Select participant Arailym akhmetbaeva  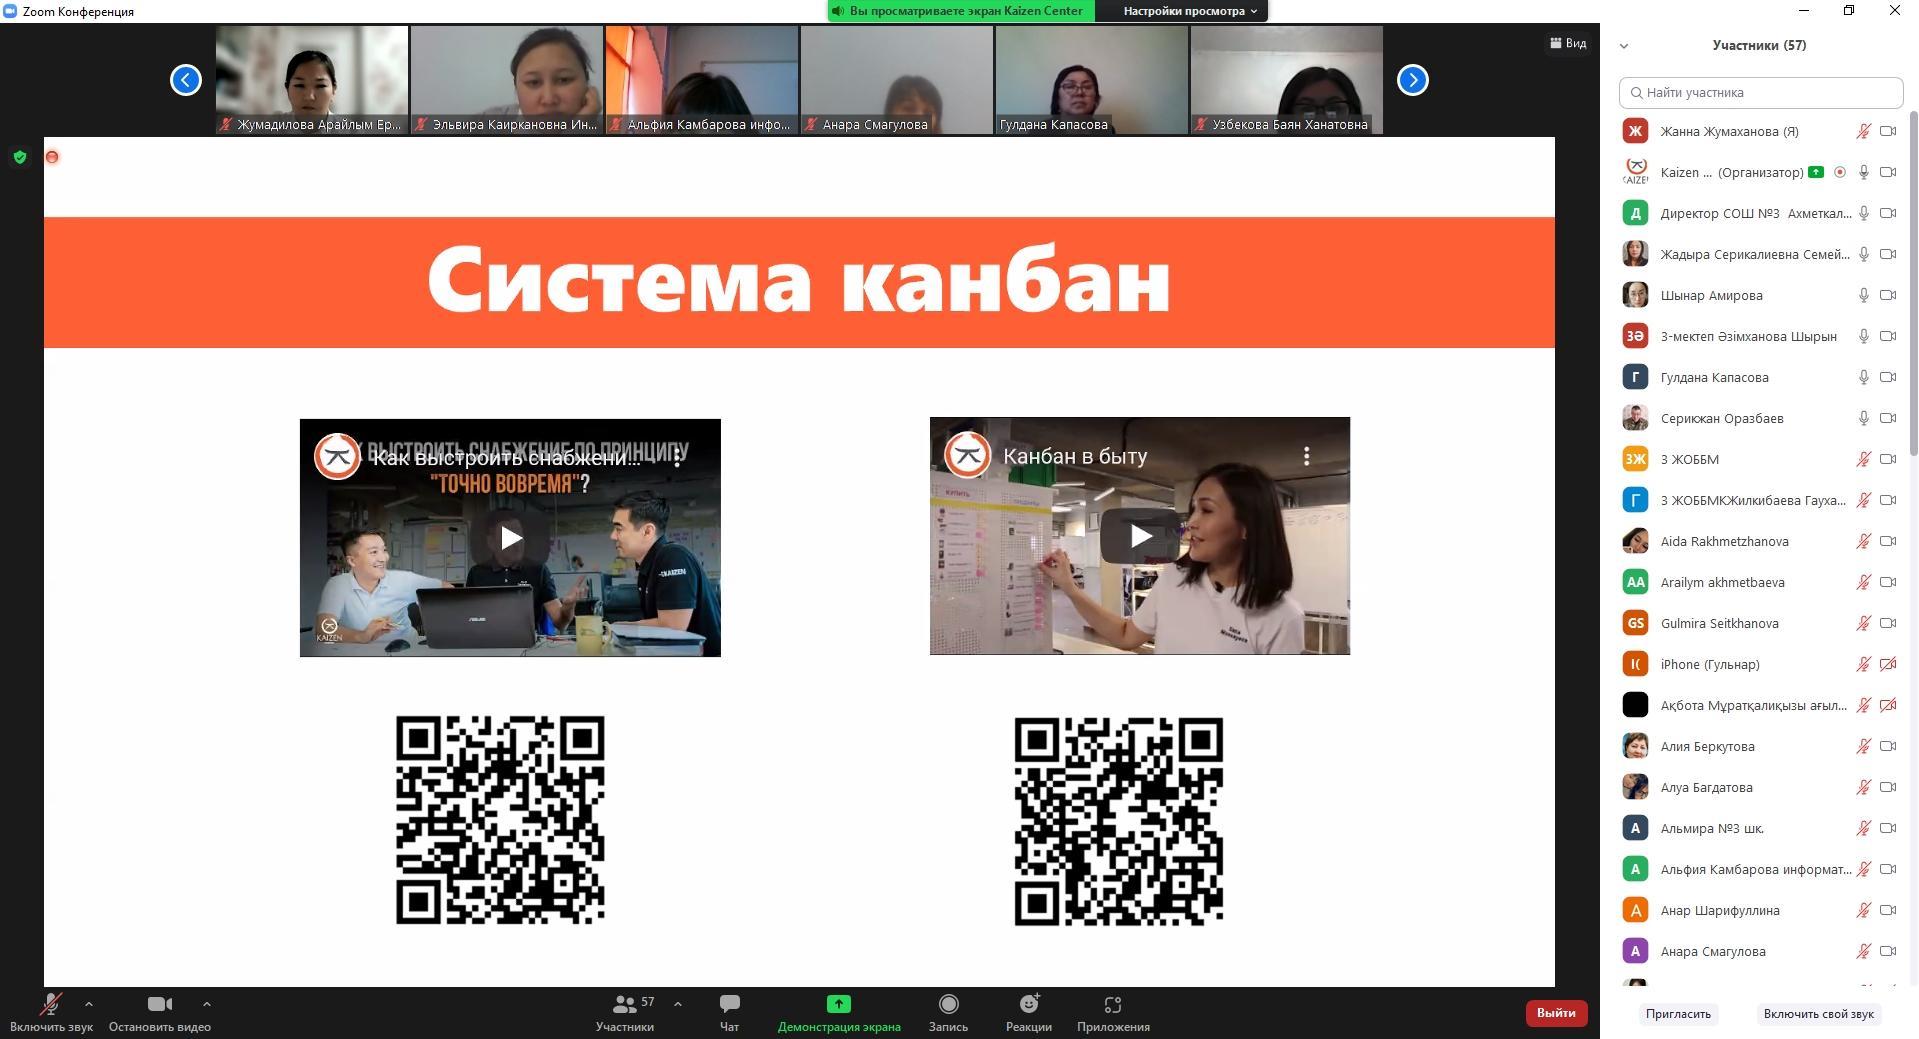point(1760,582)
